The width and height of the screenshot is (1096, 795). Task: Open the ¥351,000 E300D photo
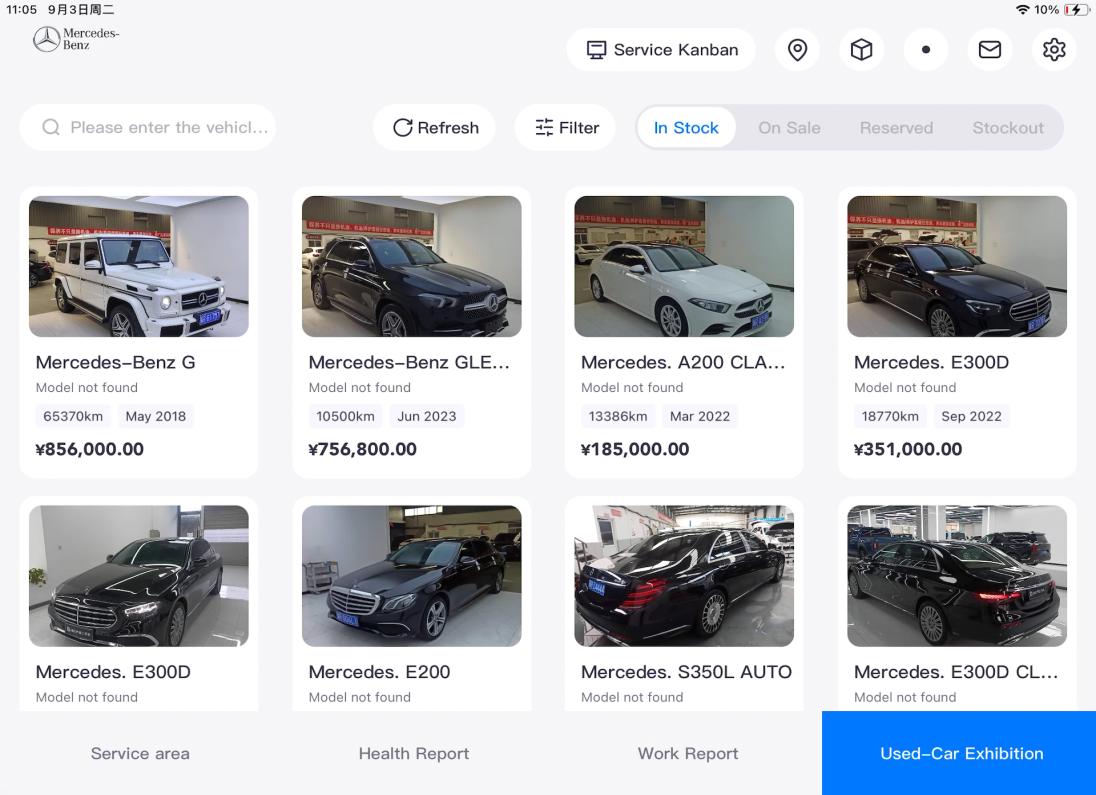pyautogui.click(x=957, y=266)
